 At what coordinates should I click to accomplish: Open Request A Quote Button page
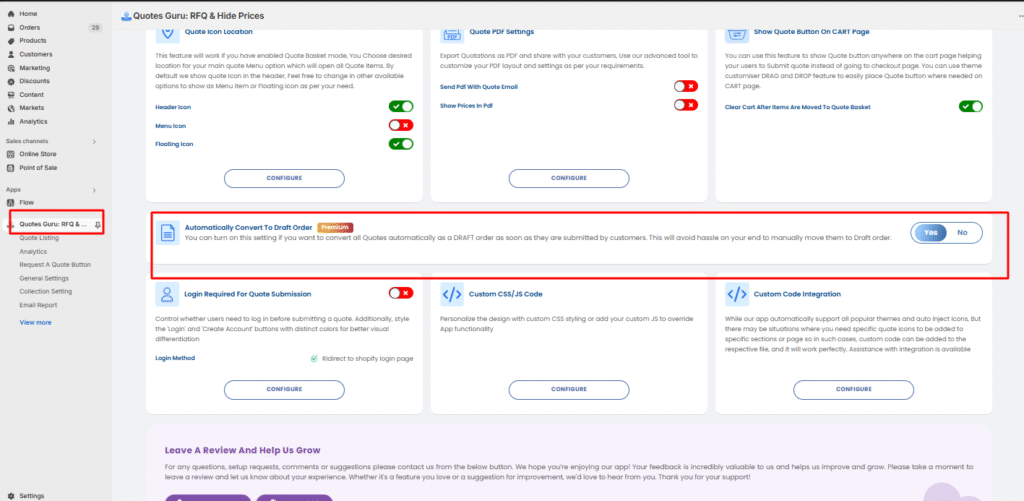[x=55, y=265]
